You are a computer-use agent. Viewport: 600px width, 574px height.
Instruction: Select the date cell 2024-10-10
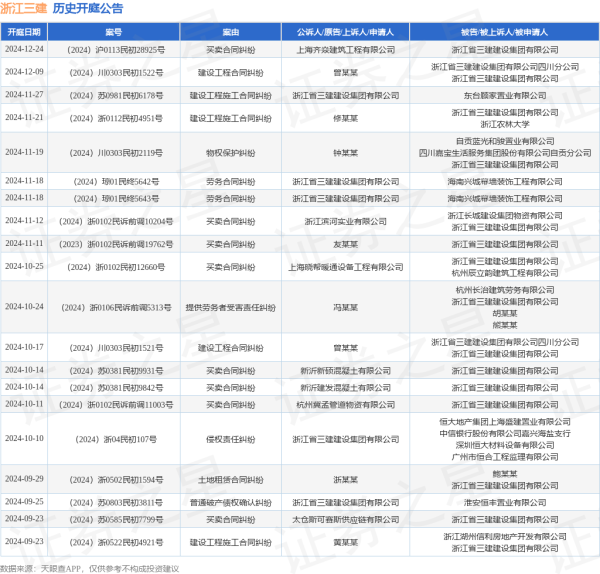24,439
